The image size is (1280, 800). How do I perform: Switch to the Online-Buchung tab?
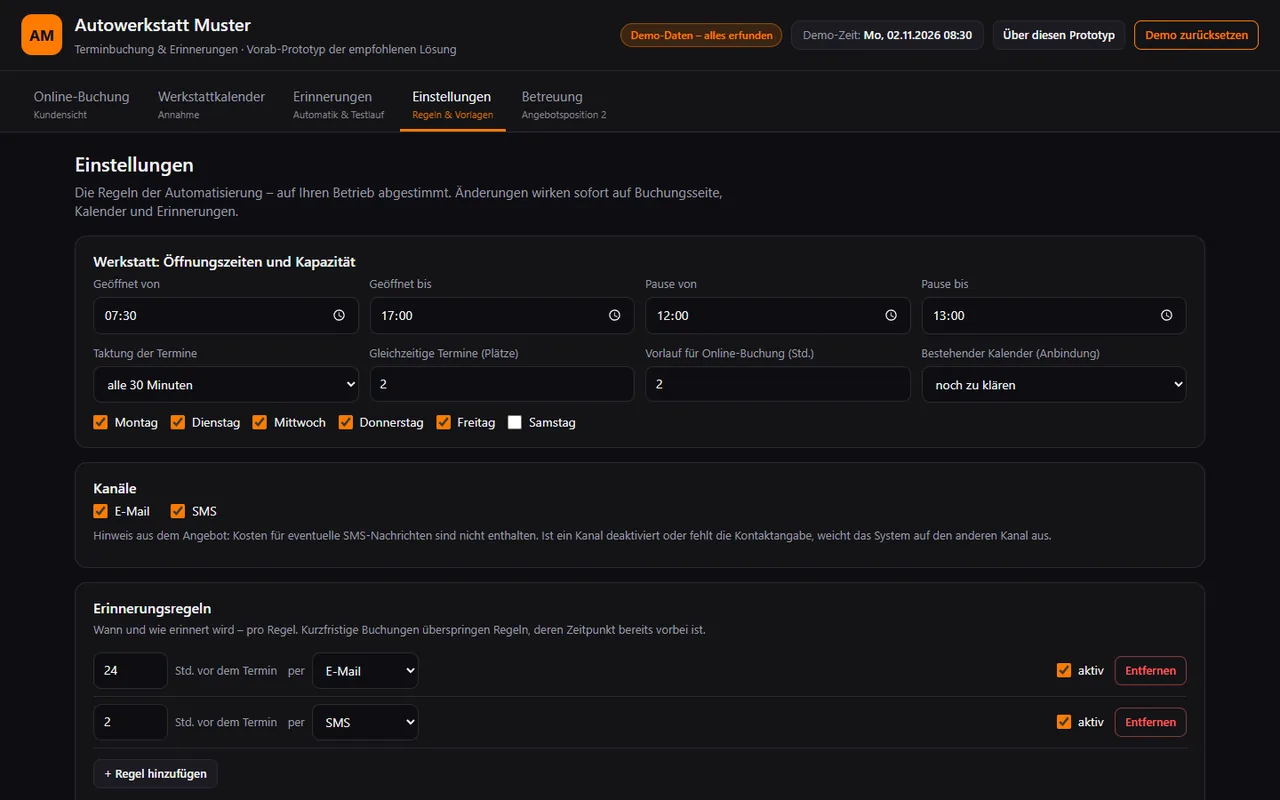[x=82, y=104]
